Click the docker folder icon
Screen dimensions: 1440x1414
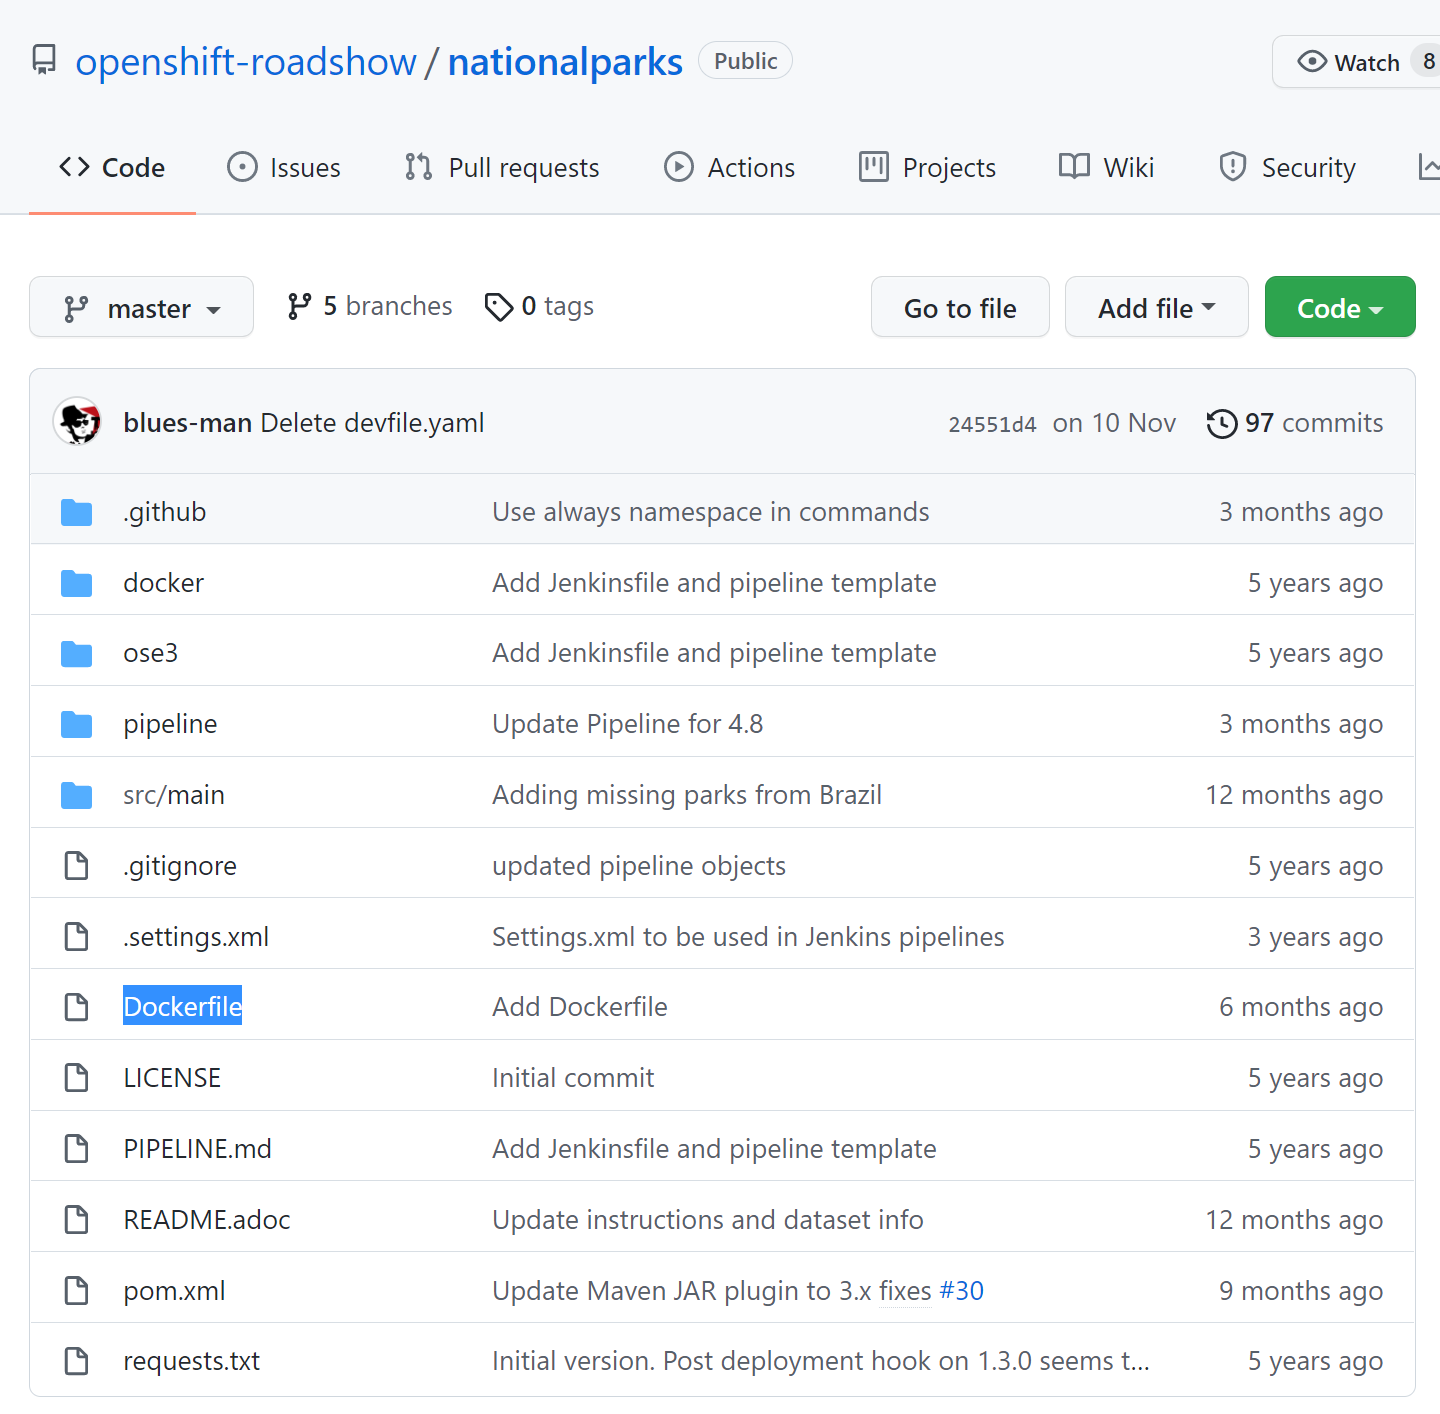tap(76, 582)
